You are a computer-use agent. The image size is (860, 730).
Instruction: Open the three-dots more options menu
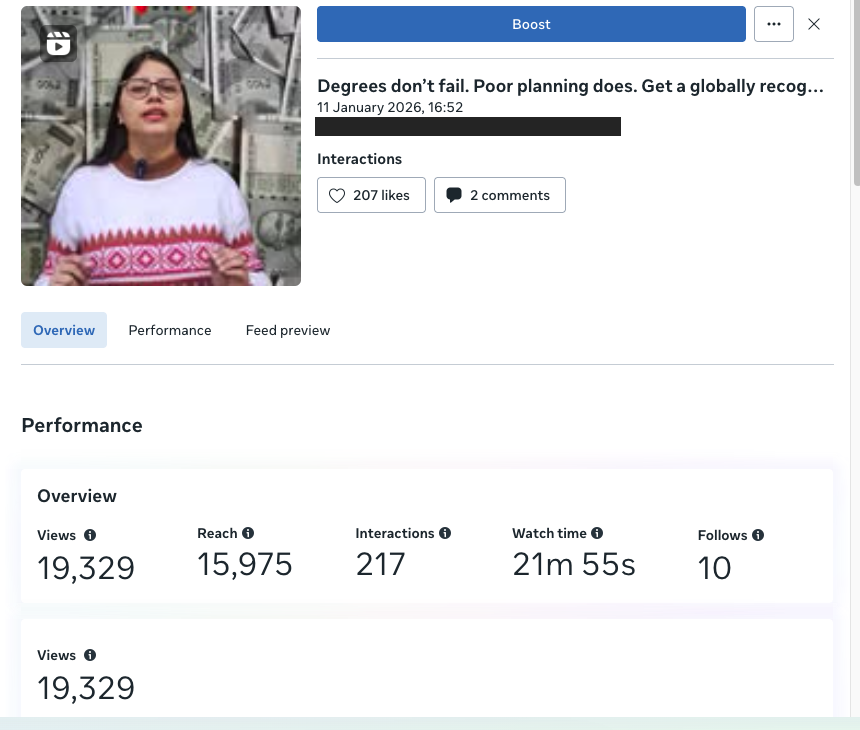773,24
